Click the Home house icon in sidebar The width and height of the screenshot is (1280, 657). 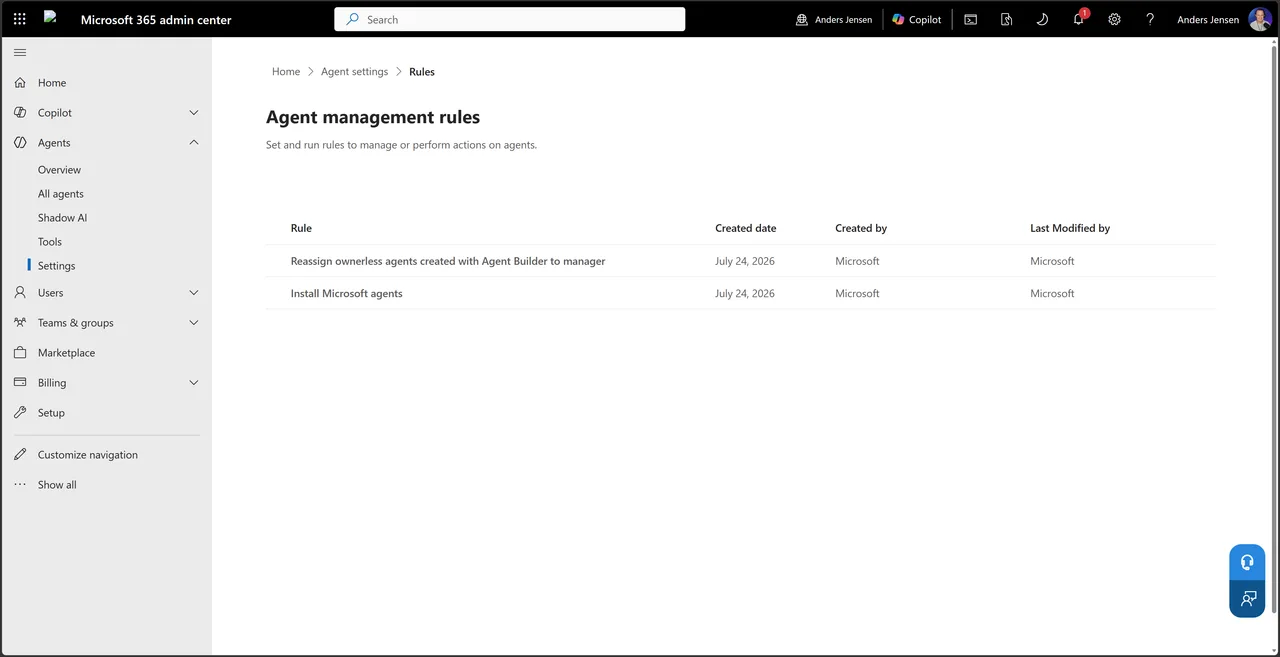(20, 83)
